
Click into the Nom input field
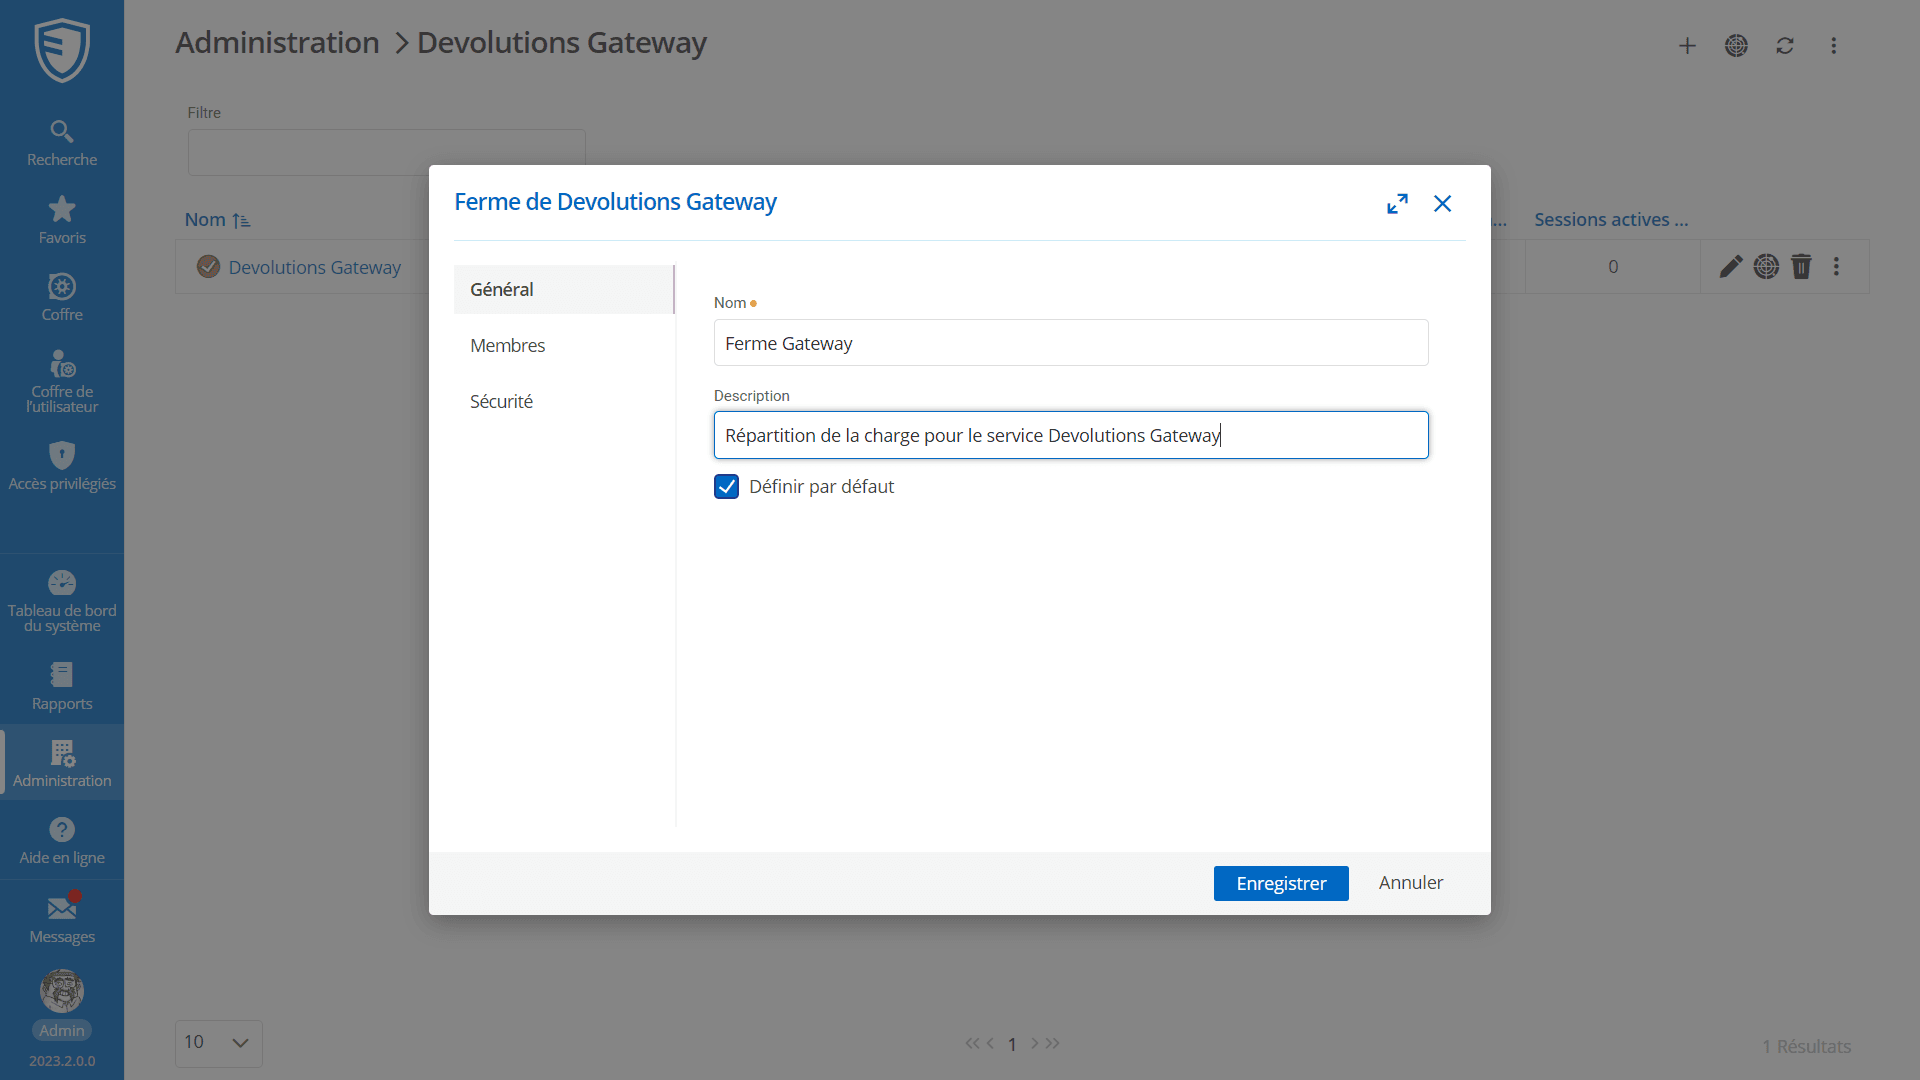tap(1070, 343)
